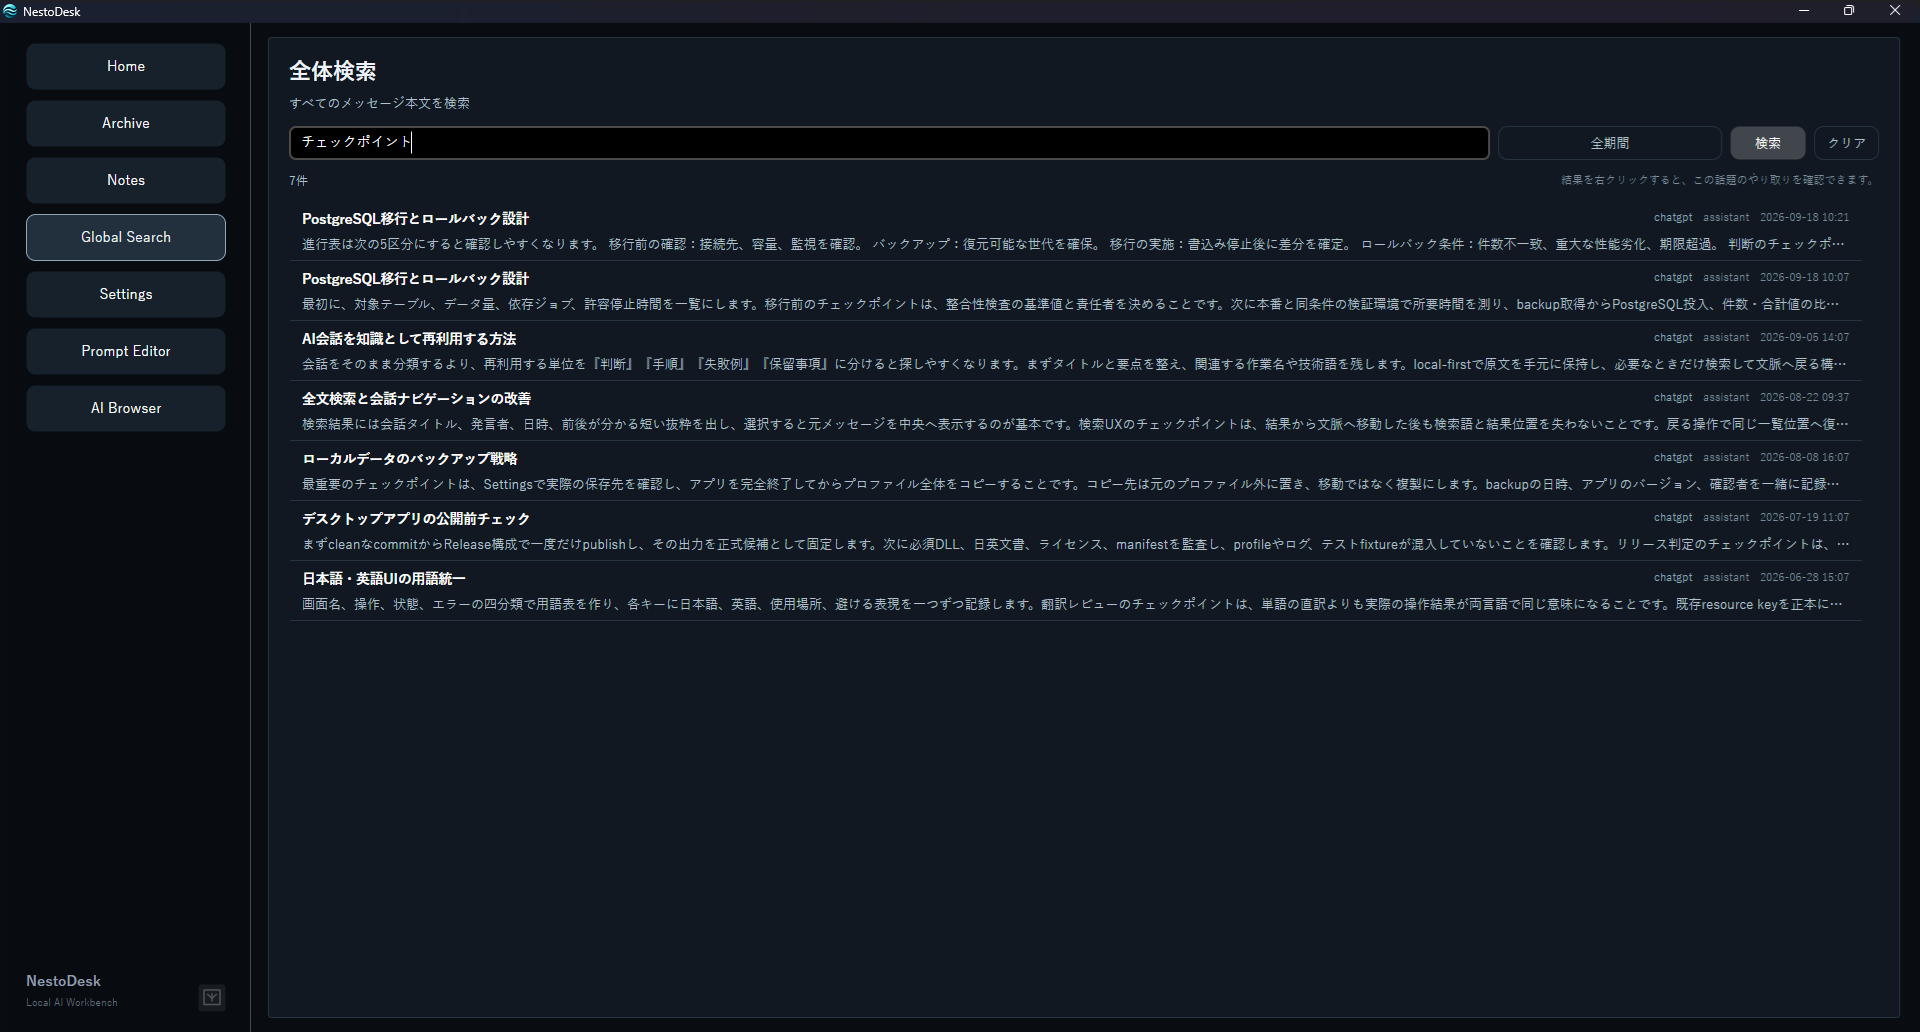Click the snippet starting 画面名、操作、状態

pos(1072,604)
